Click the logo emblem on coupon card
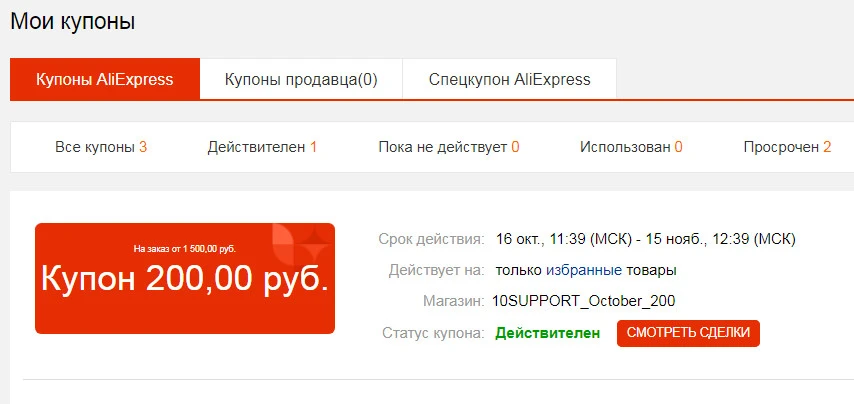 click(301, 244)
